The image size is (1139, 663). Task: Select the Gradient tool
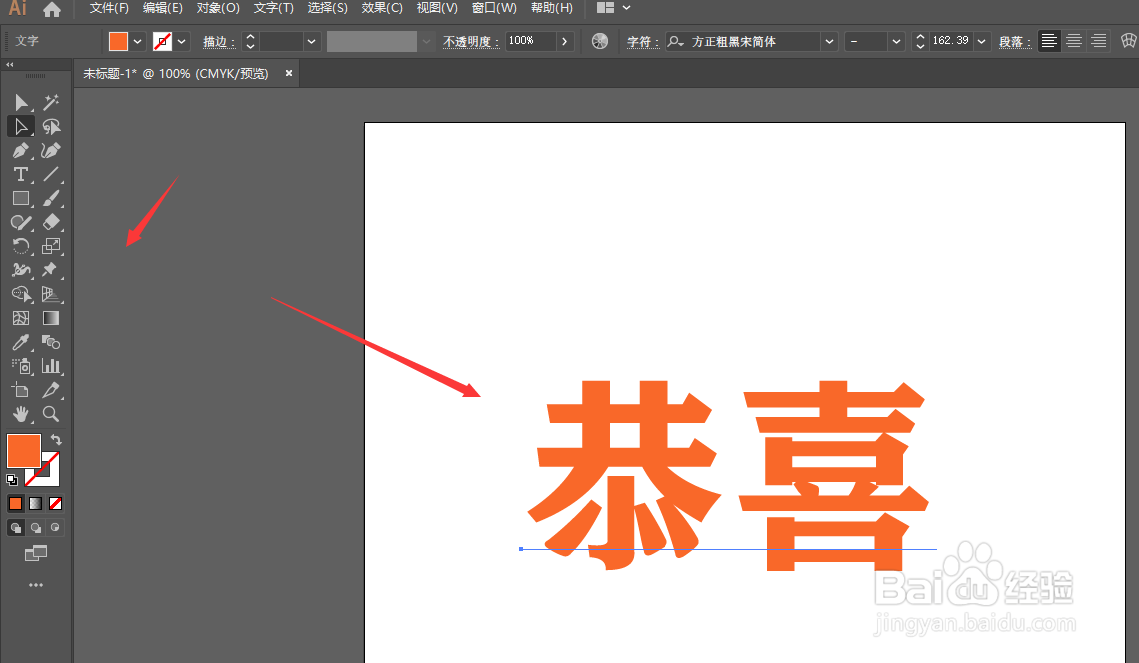point(51,318)
